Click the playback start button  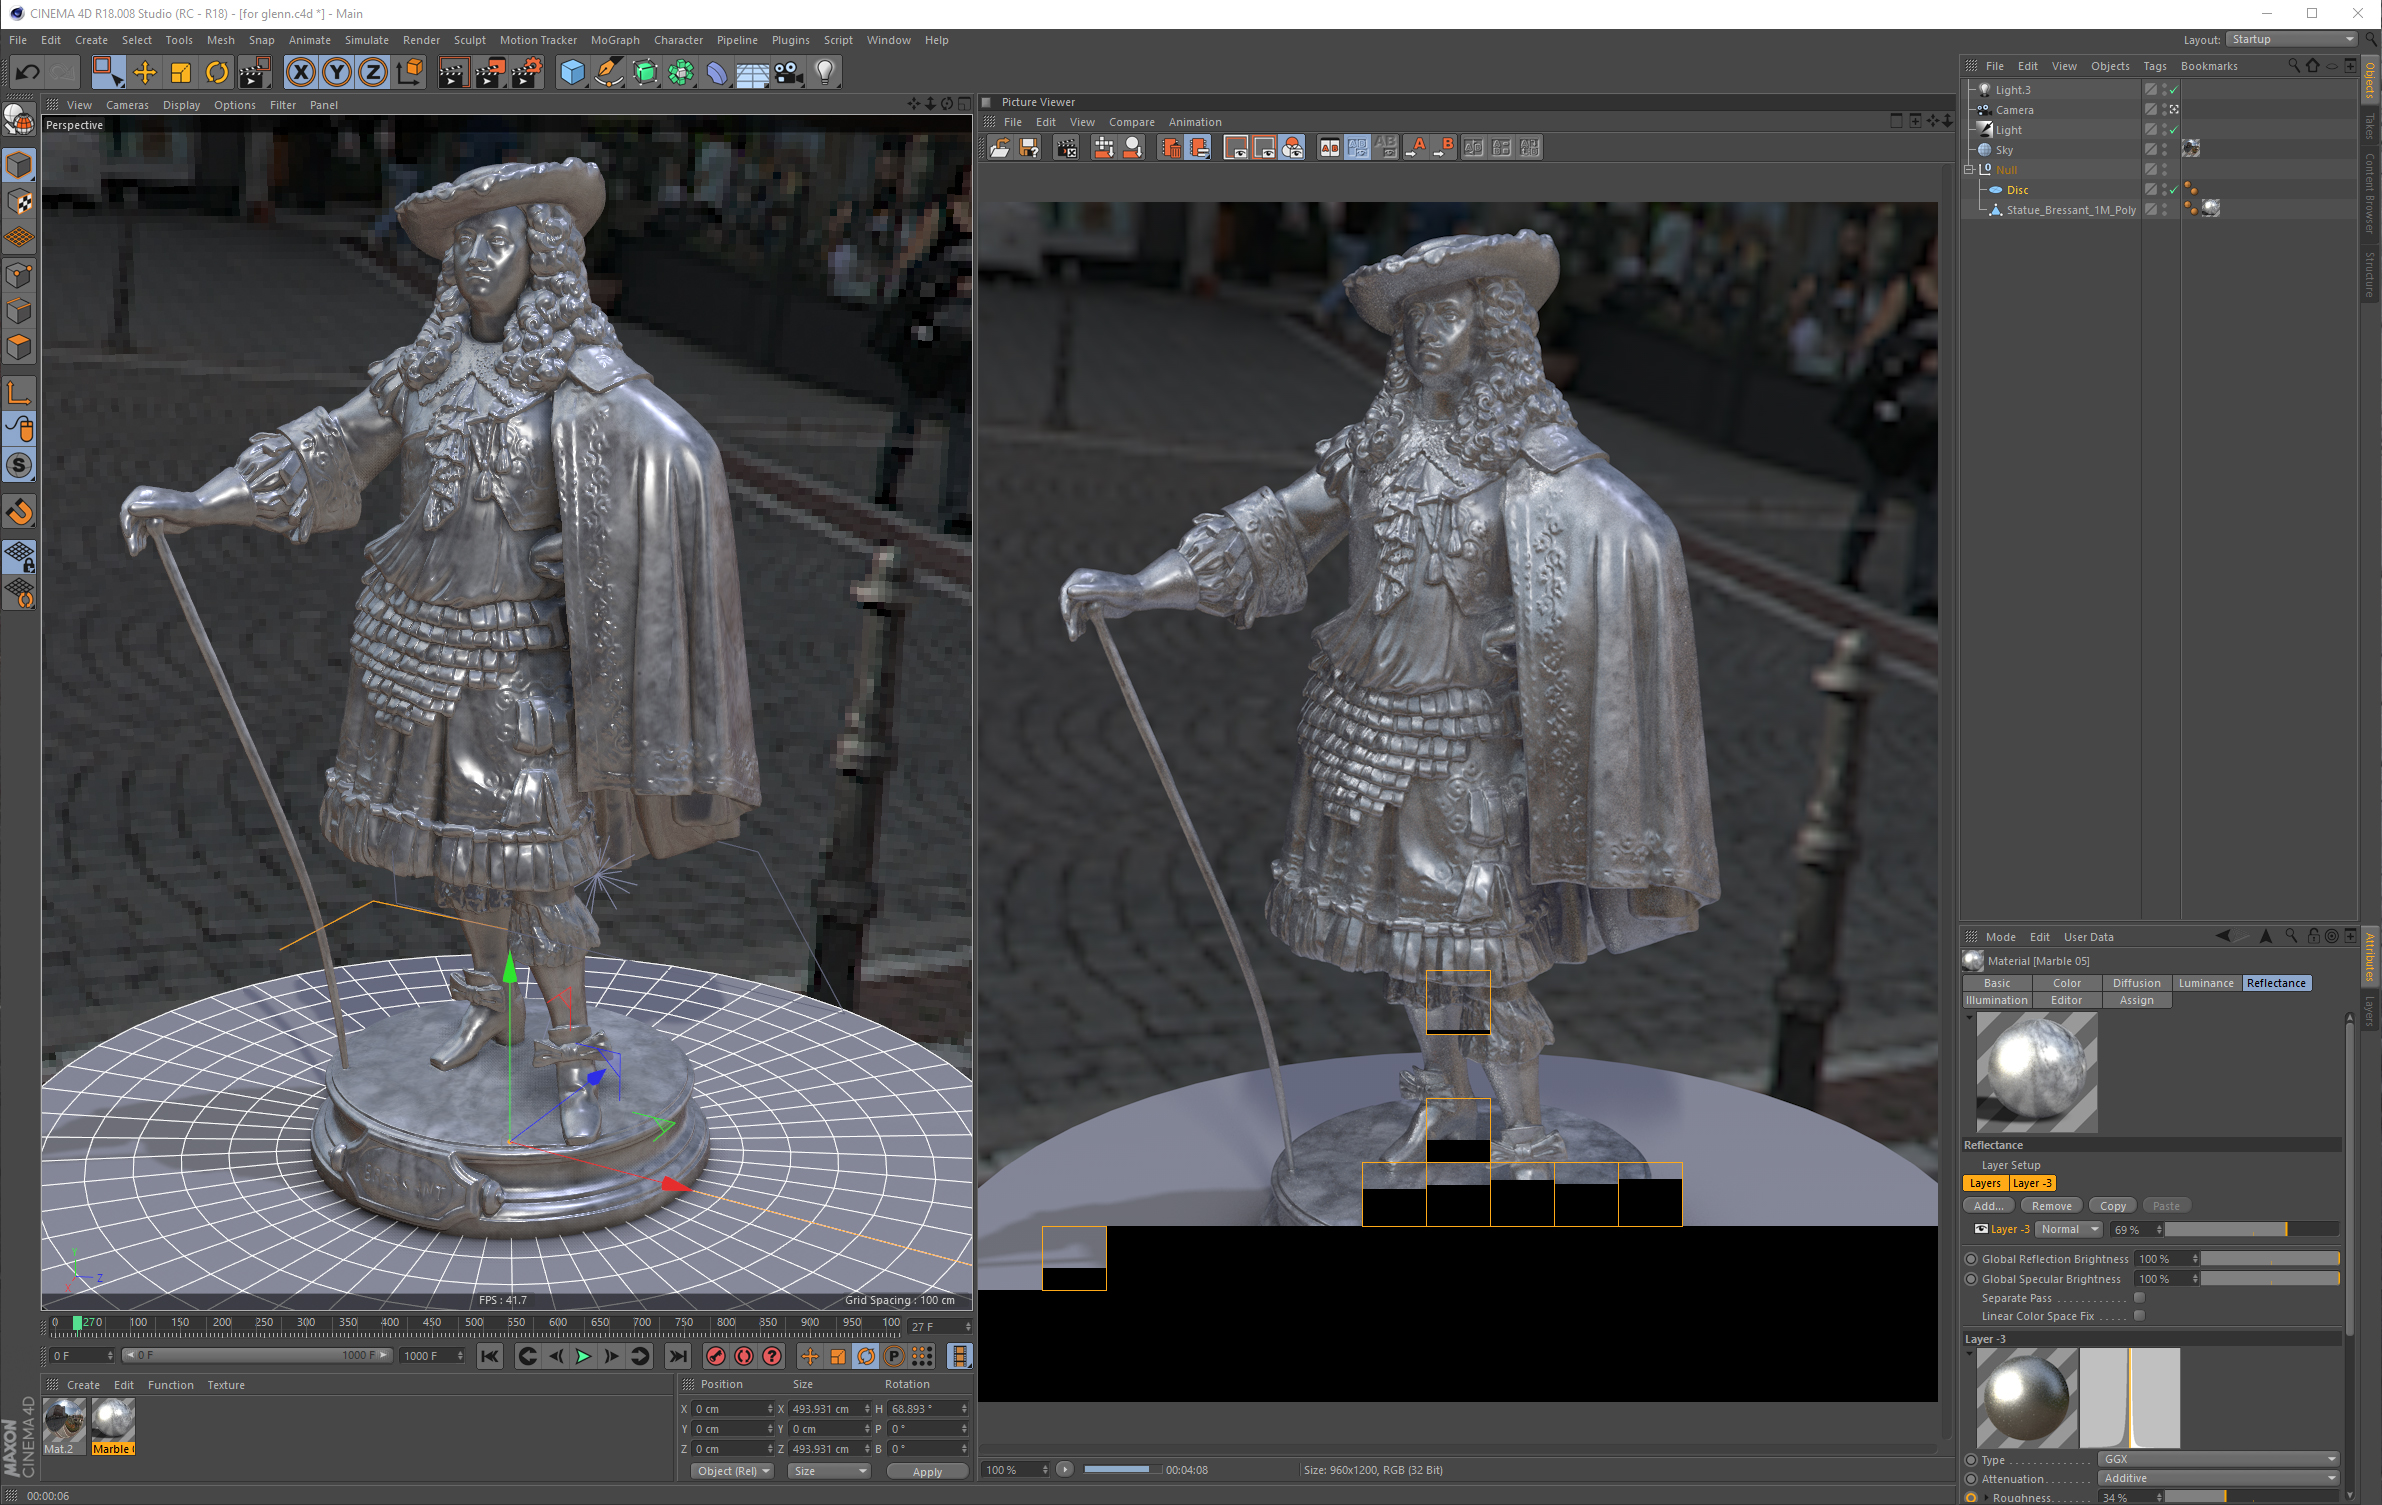[582, 1358]
